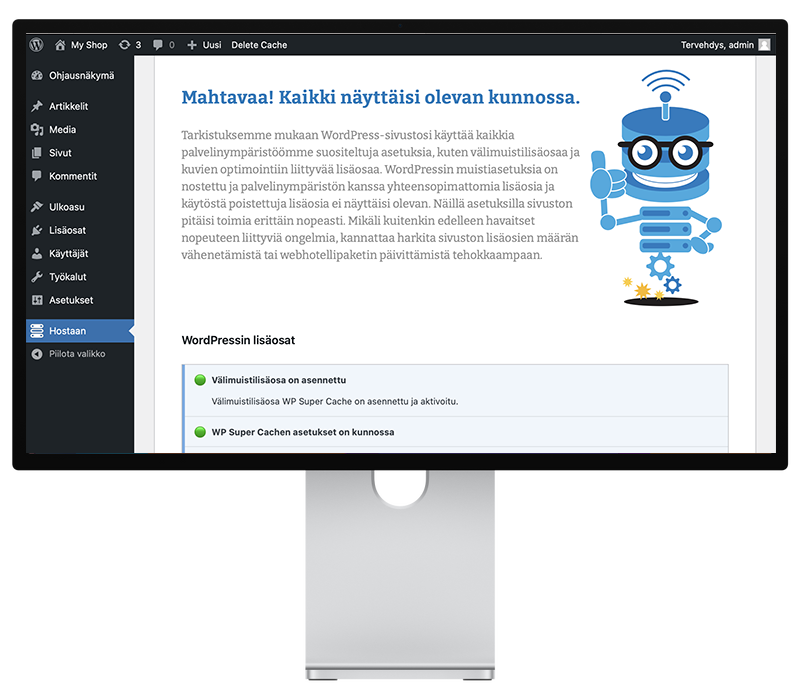The image size is (800, 700).
Task: Click the Ohjausnäkymä dashboard icon
Action: click(x=37, y=76)
